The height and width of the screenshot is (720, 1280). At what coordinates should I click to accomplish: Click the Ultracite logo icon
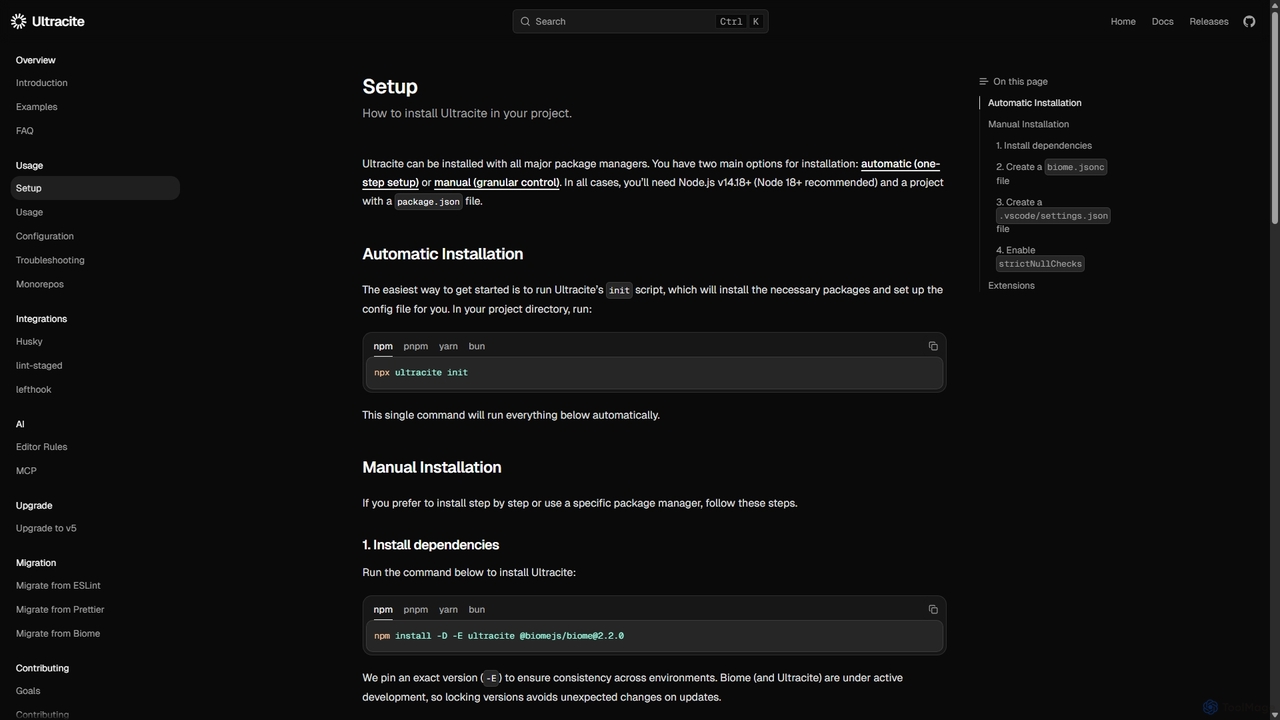coord(18,21)
